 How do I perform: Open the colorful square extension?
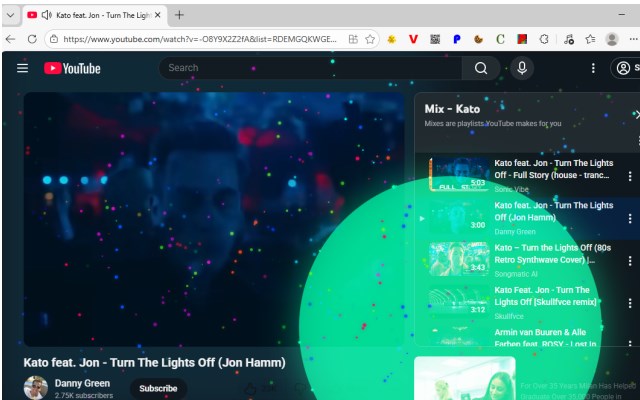522,39
